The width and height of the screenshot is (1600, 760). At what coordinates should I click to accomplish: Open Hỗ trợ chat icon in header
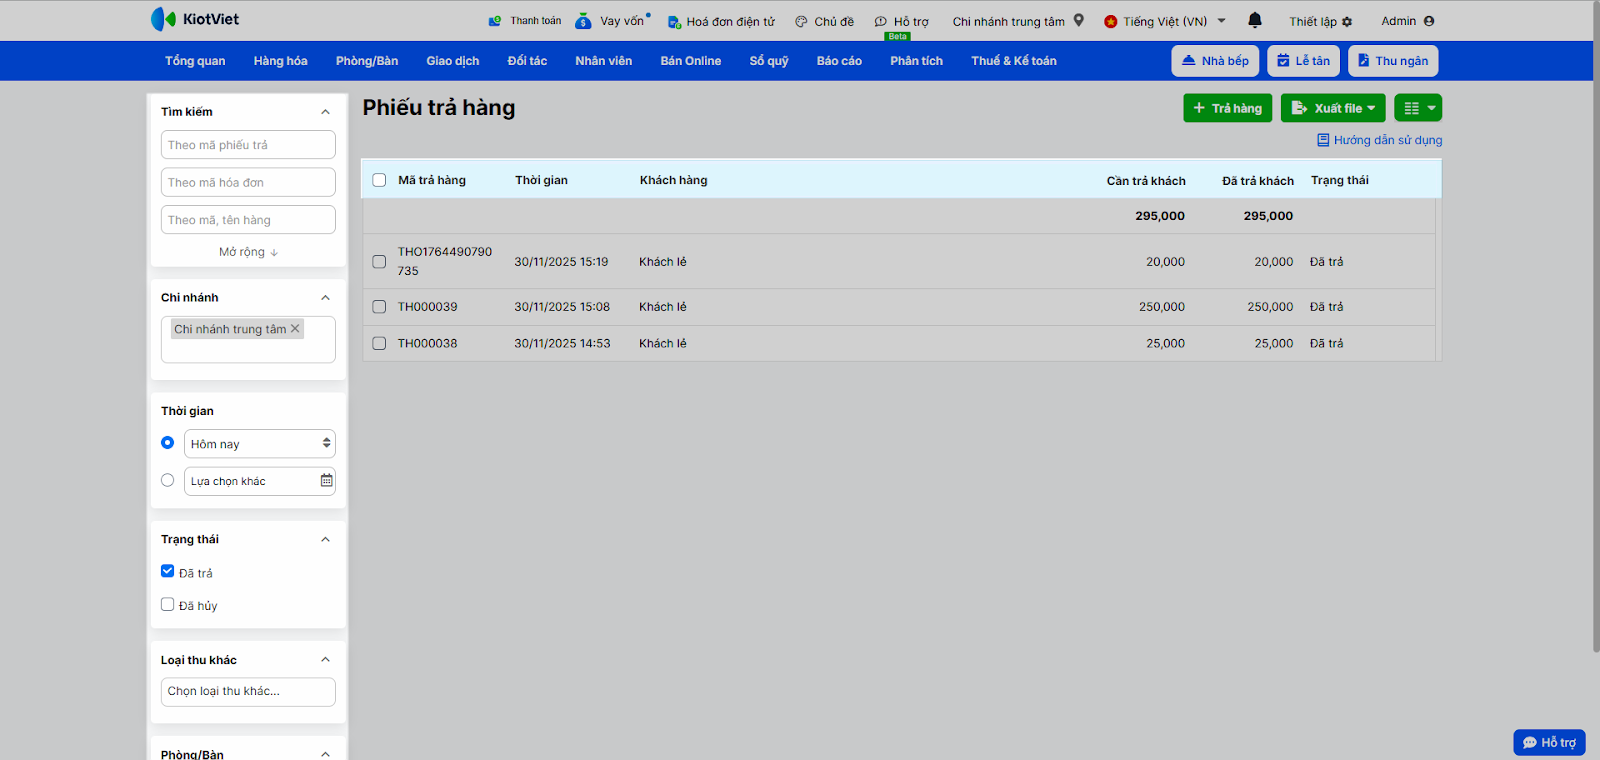pos(881,21)
